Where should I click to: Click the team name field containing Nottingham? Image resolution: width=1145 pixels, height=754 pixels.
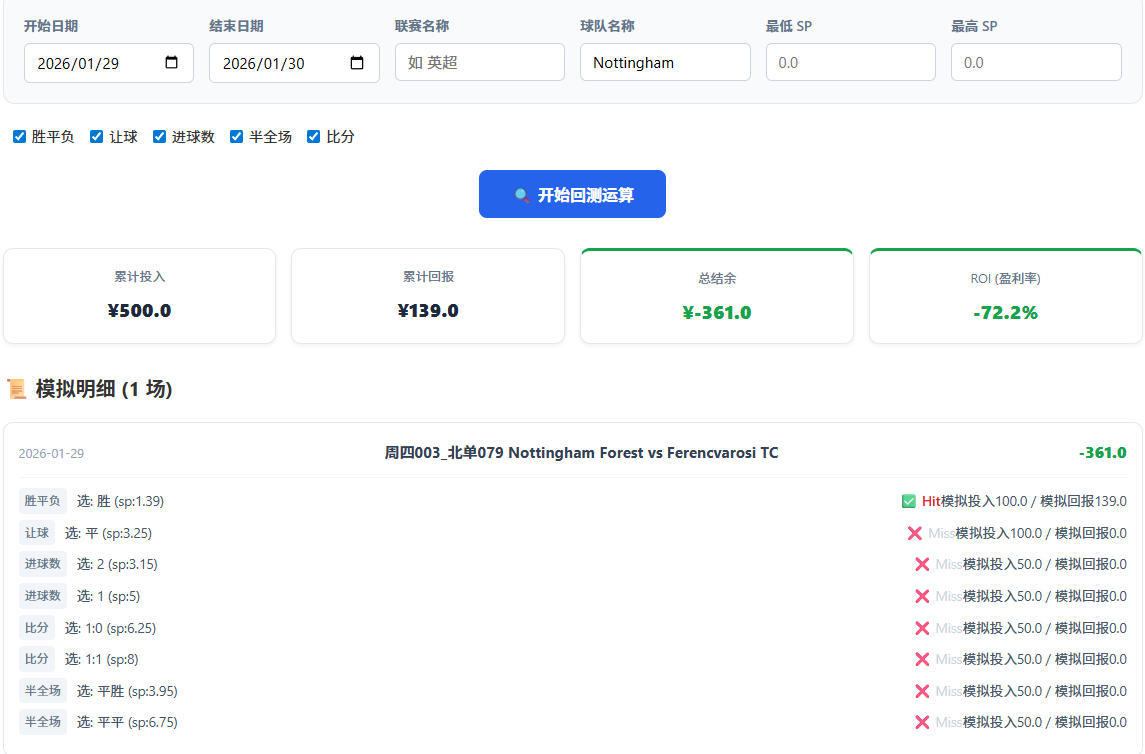coord(665,62)
